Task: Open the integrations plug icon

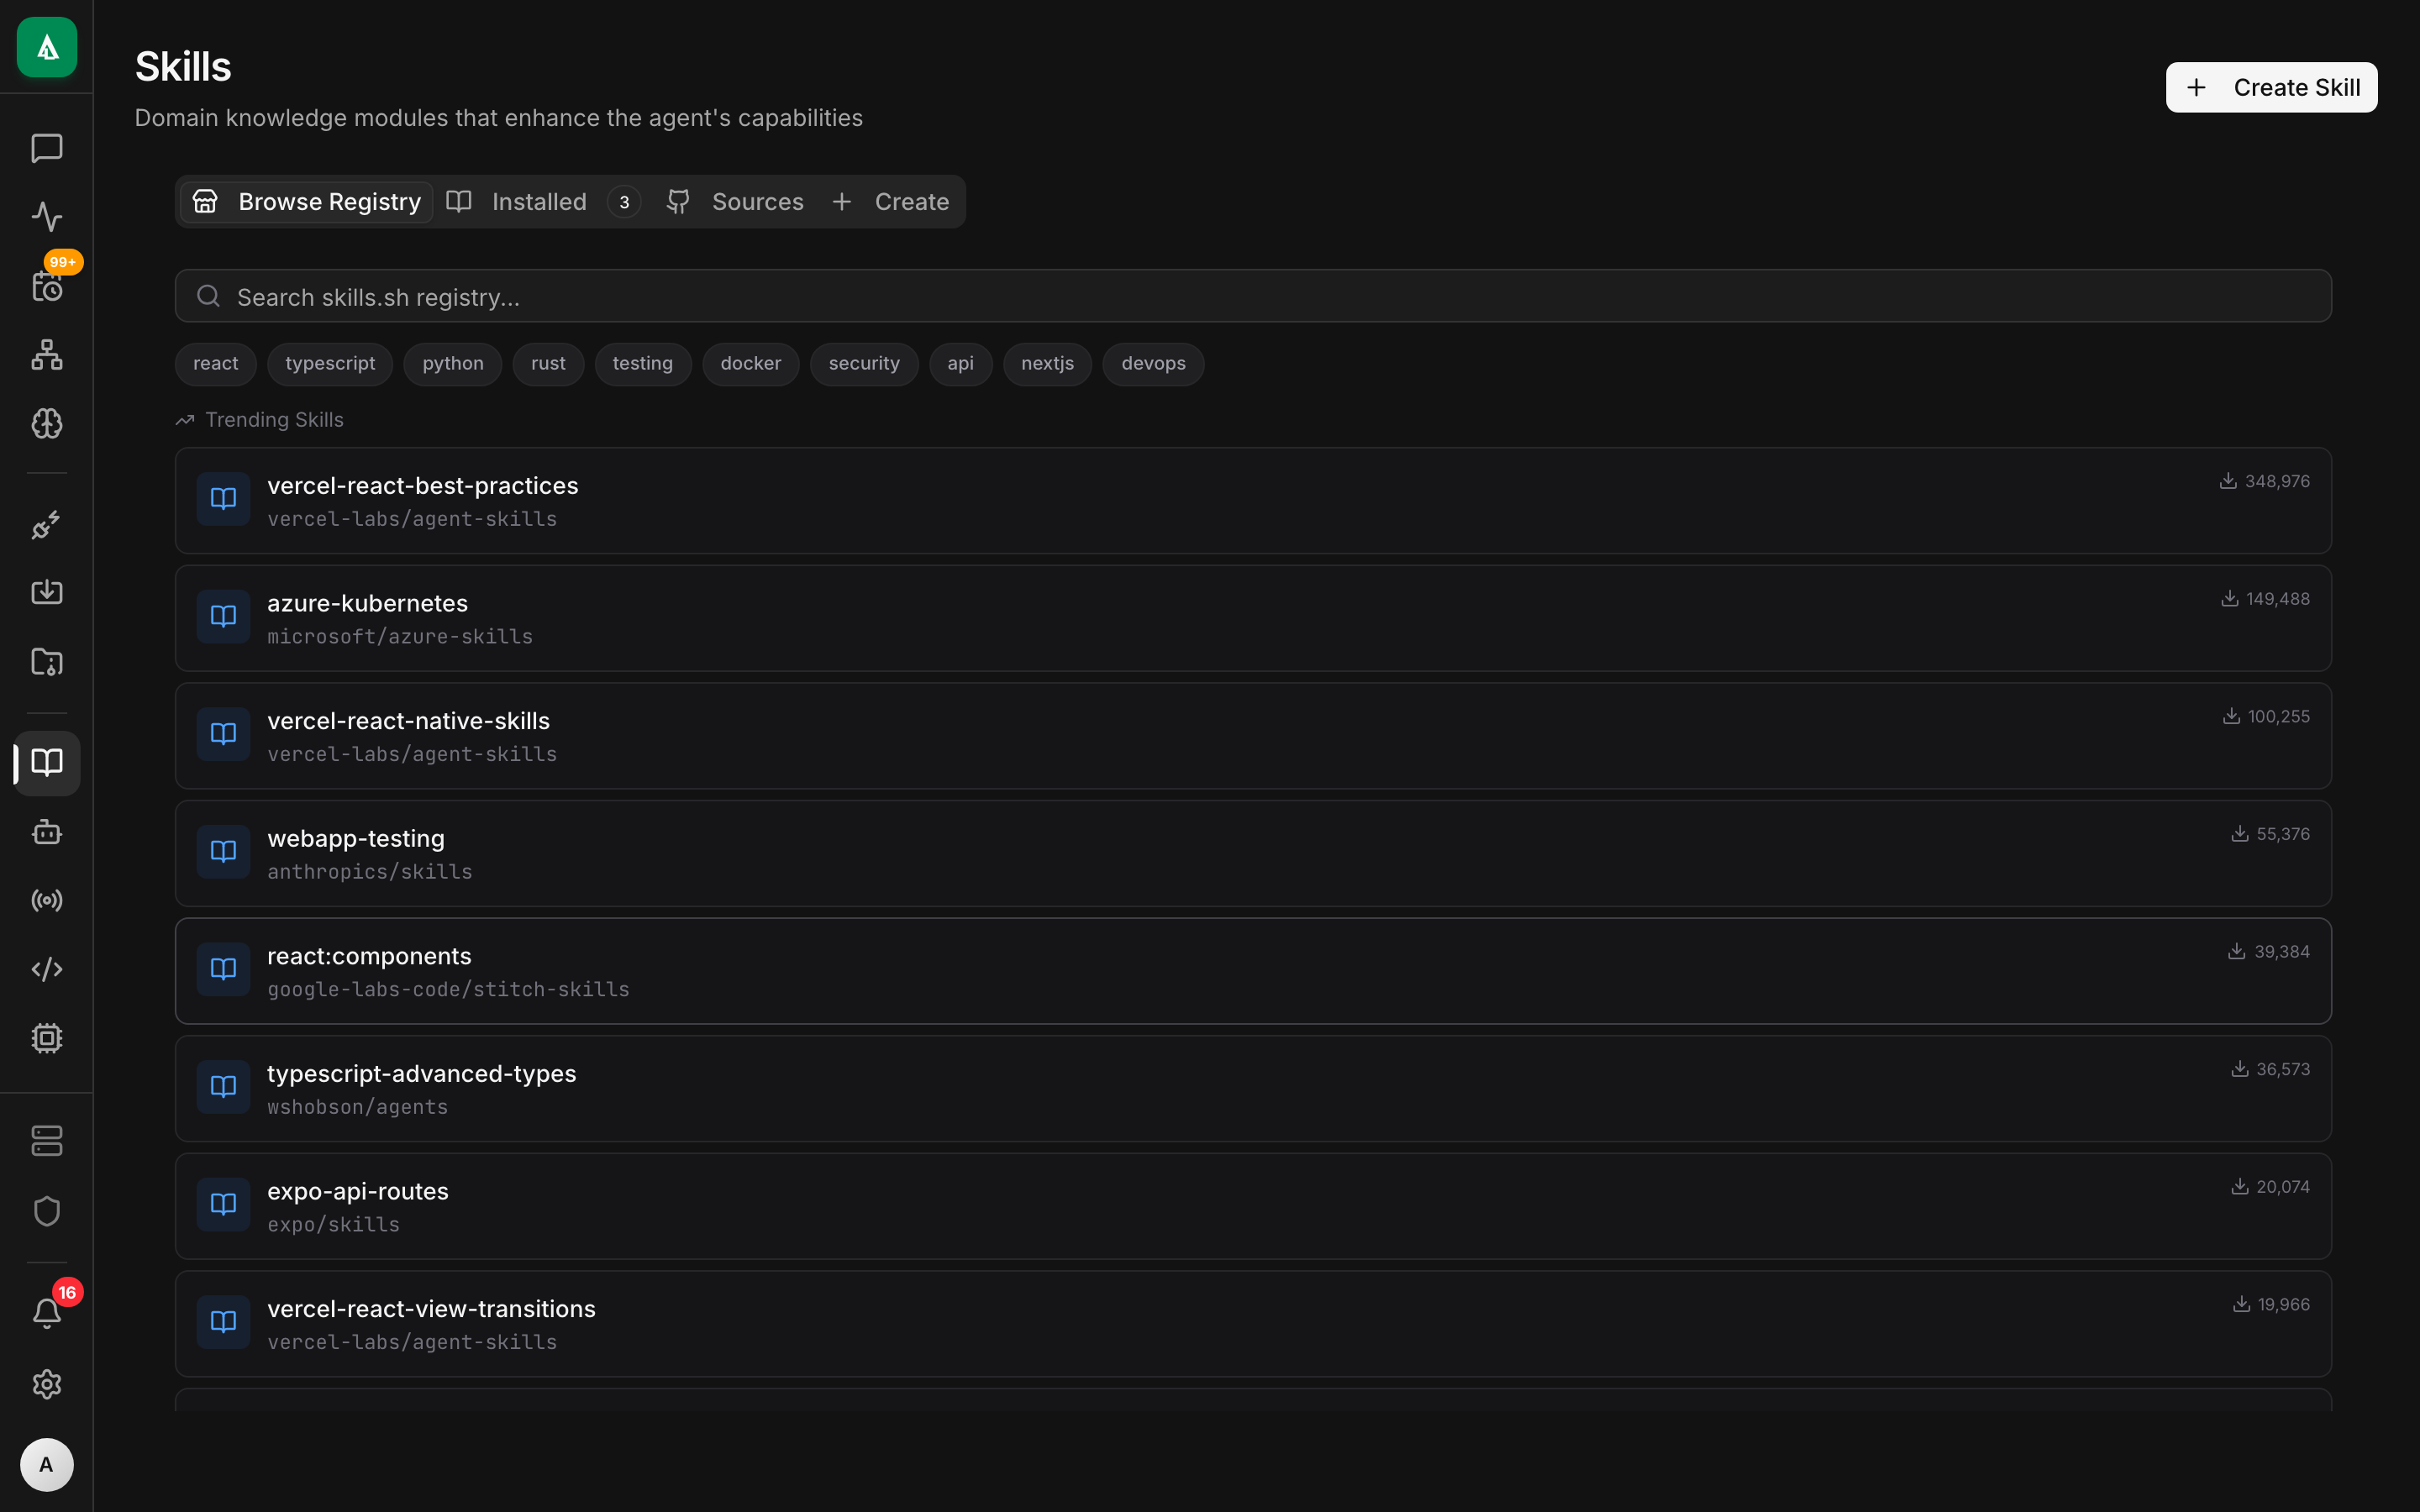Action: (46, 524)
